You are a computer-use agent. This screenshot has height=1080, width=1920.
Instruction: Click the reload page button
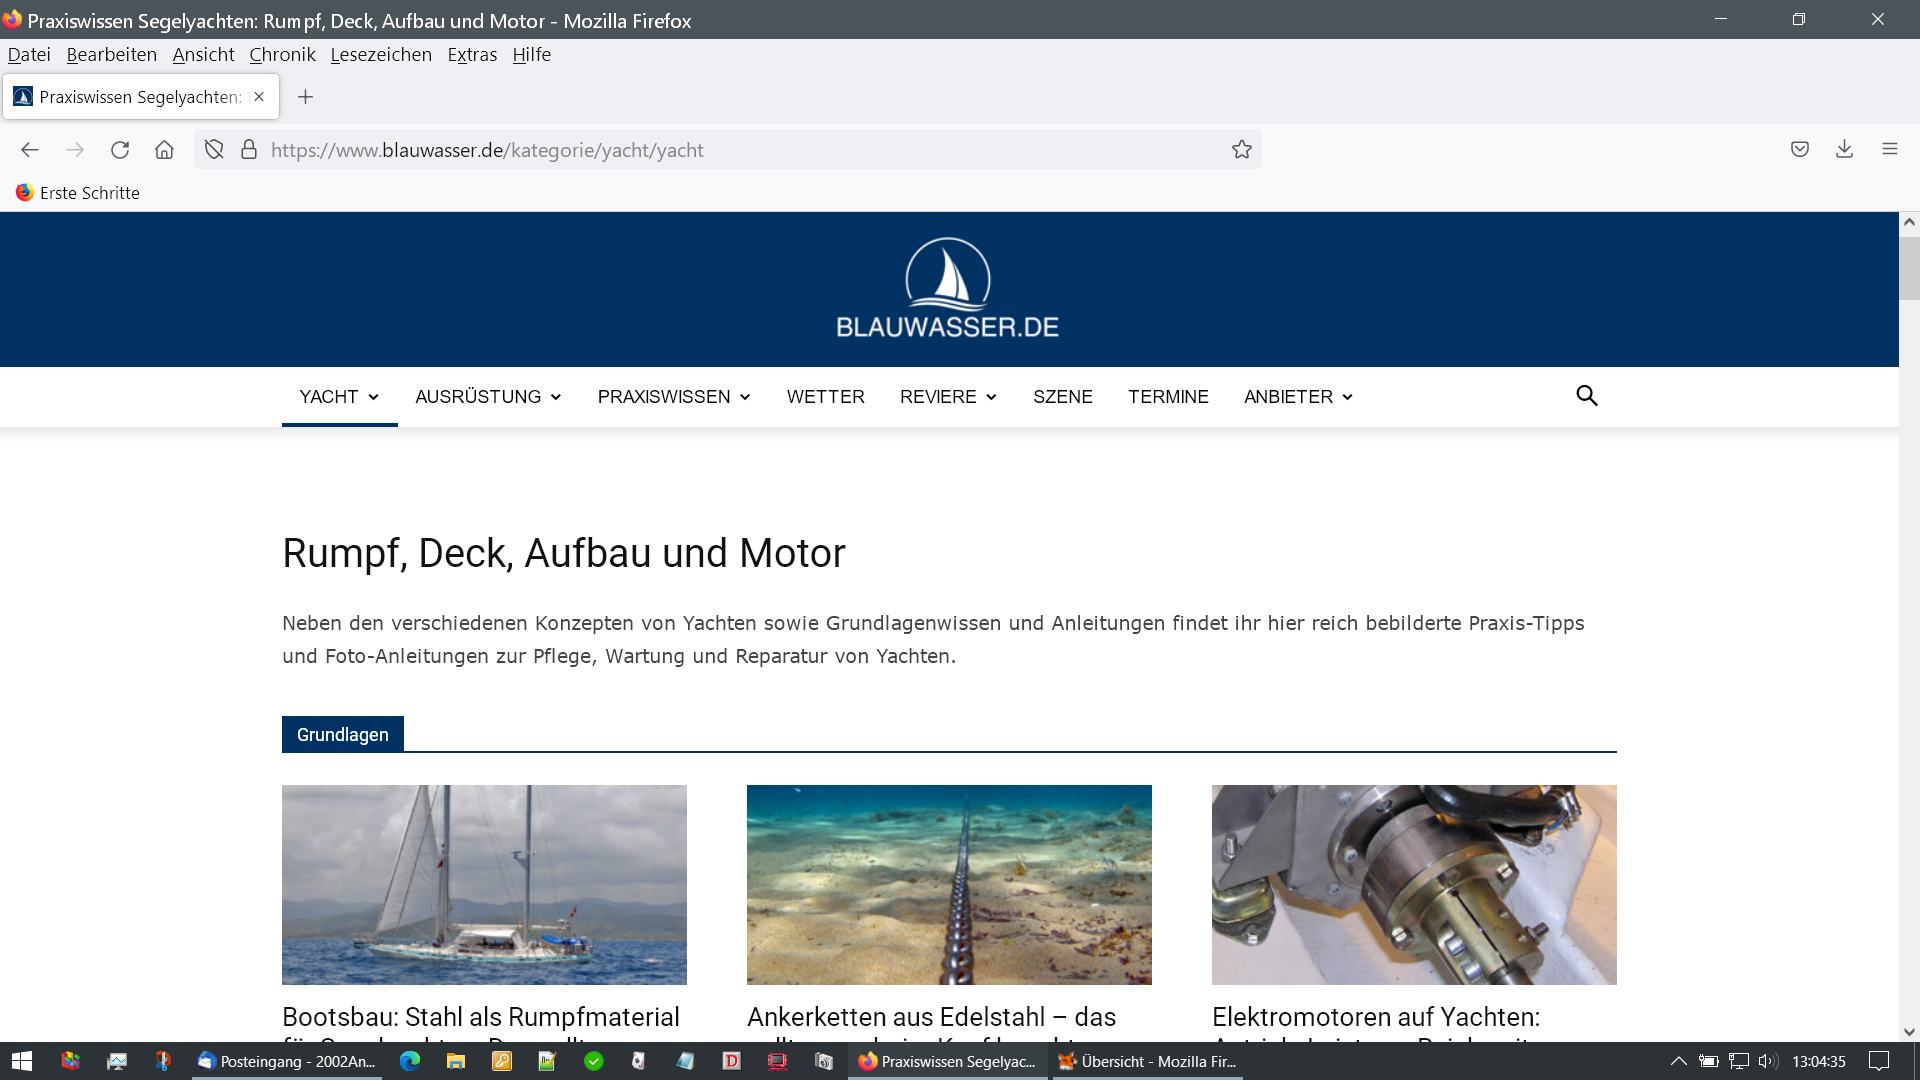tap(120, 150)
